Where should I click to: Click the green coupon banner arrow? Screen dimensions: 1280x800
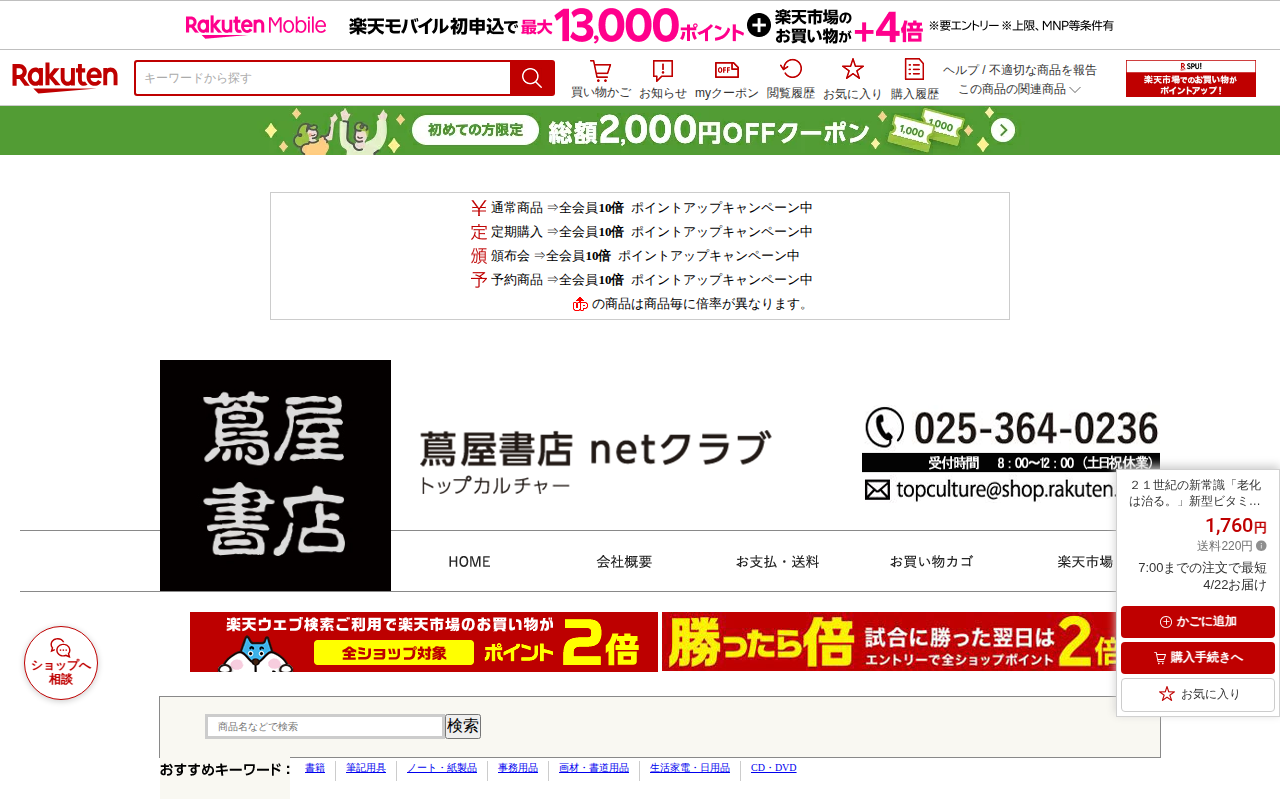point(1004,130)
